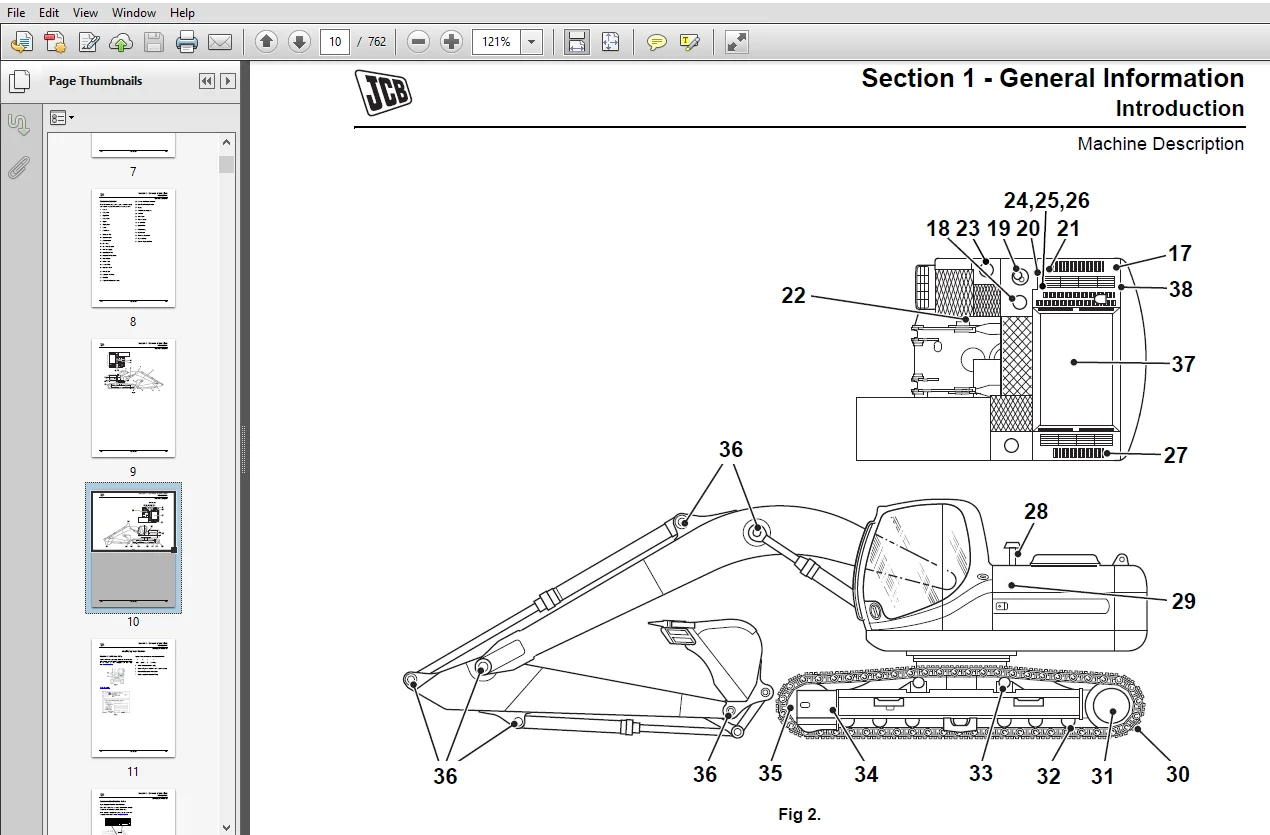Open the zoom level dropdown arrow
Image resolution: width=1270 pixels, height=835 pixels.
tap(532, 42)
